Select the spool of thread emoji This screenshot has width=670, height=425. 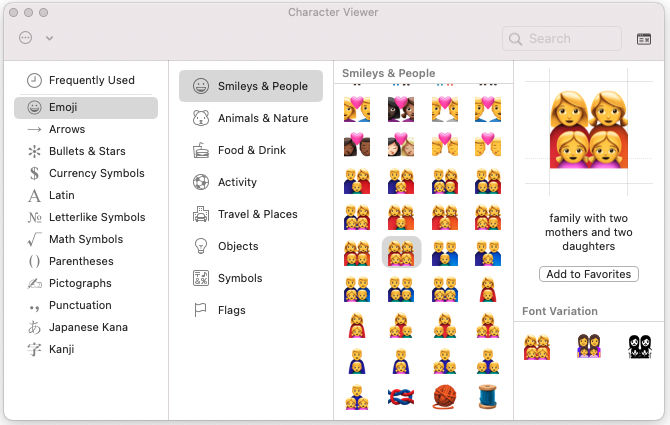pyautogui.click(x=488, y=396)
